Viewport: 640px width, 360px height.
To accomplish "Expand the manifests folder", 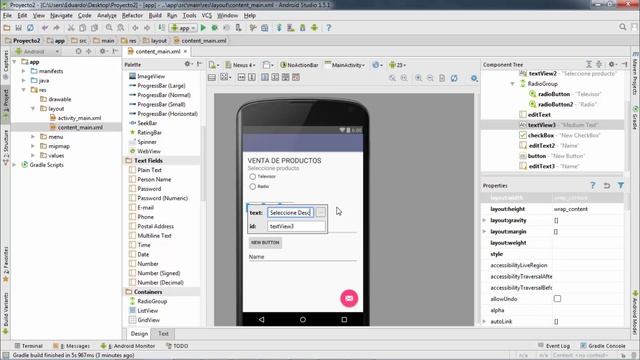I will click(x=24, y=71).
